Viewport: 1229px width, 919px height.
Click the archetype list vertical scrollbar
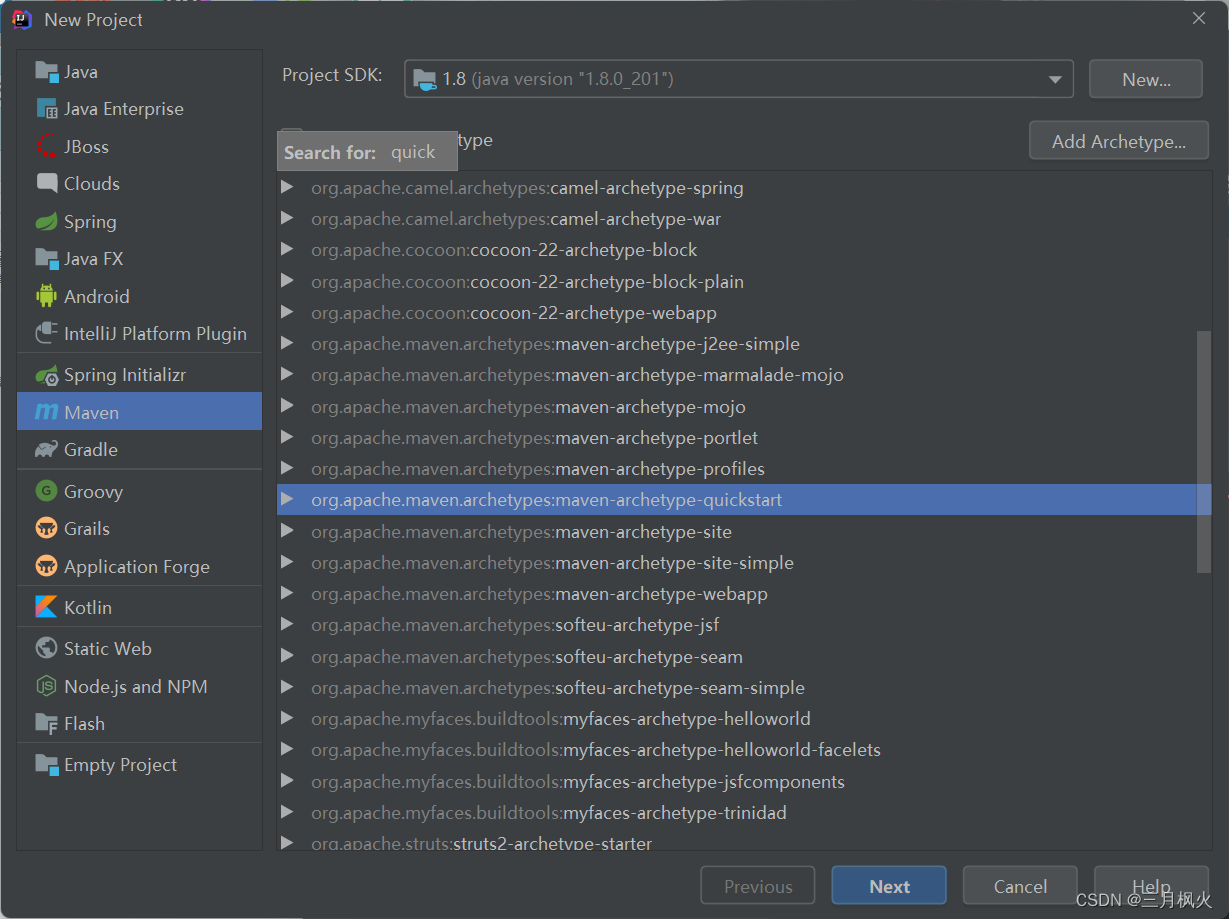[1204, 452]
